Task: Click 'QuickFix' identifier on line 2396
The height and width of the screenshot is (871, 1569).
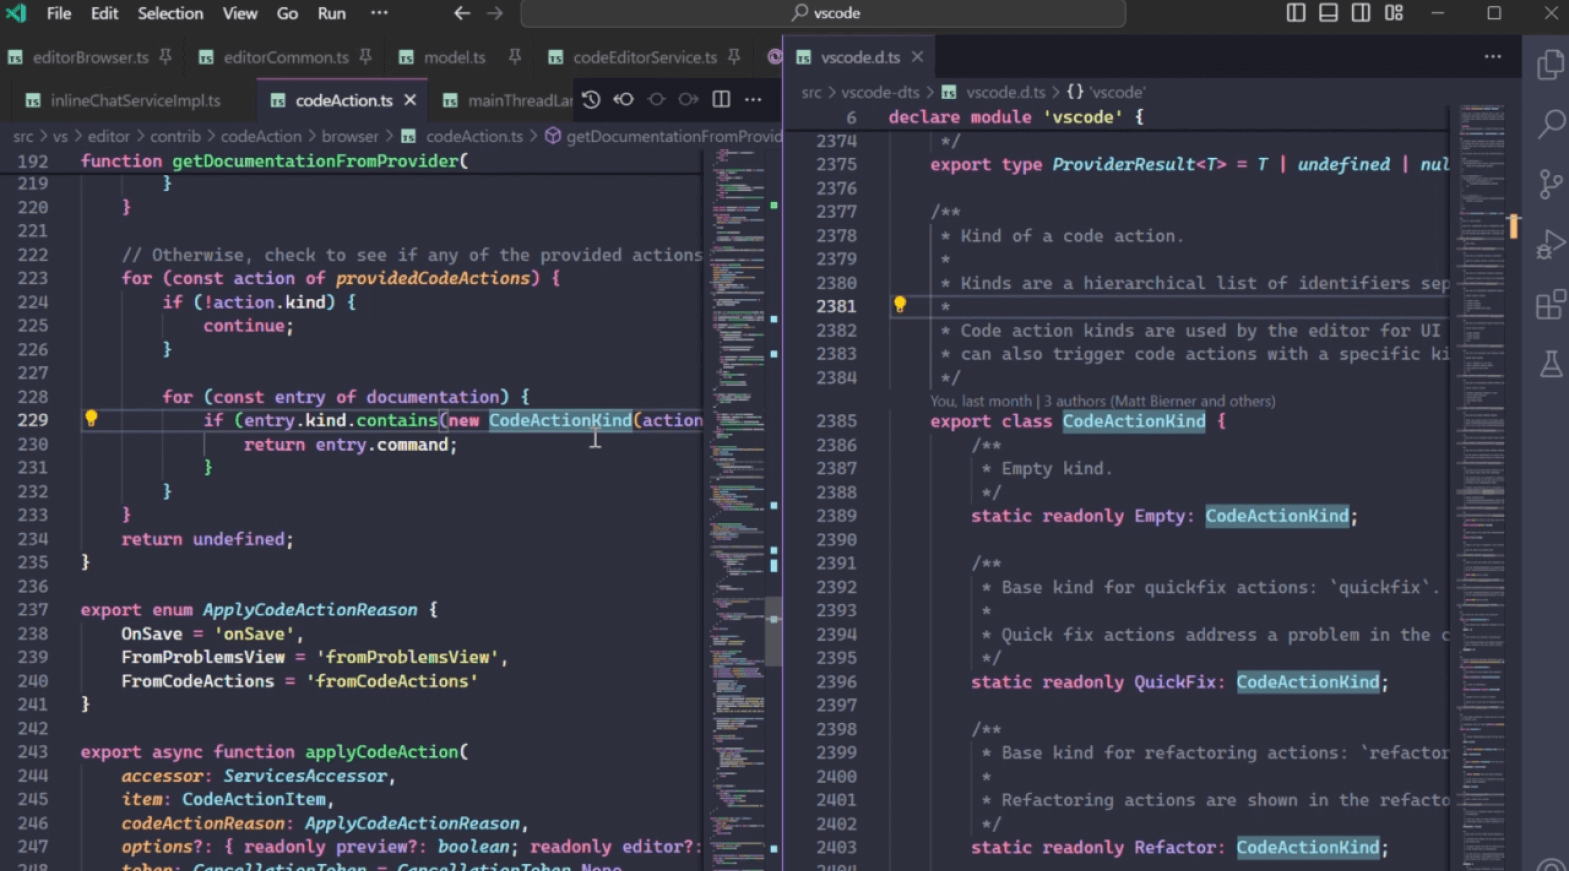Action: 1174,682
